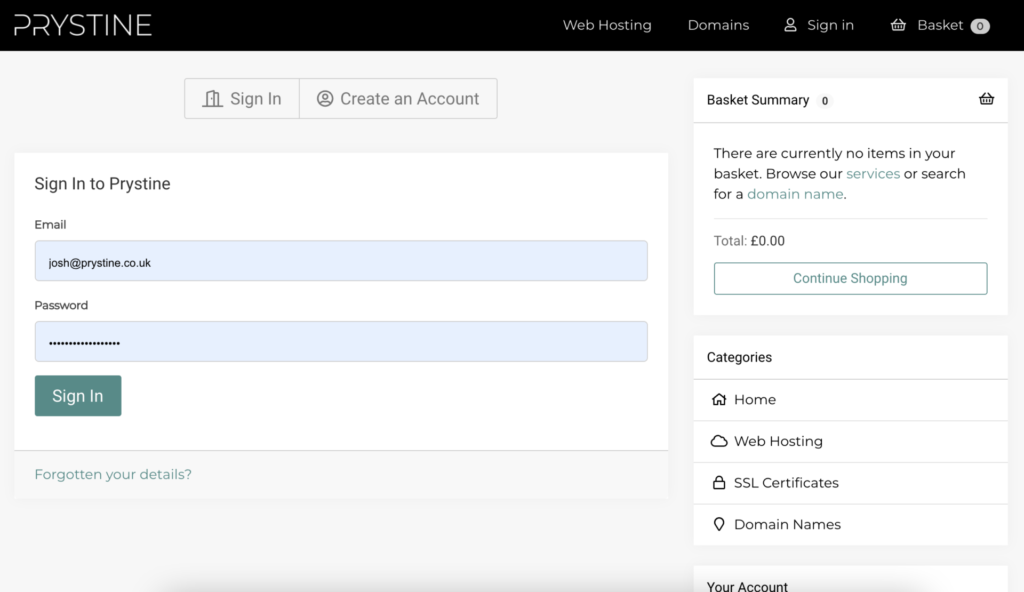Click the basket icon in top navigation
The height and width of the screenshot is (592, 1024).
pyautogui.click(x=898, y=25)
